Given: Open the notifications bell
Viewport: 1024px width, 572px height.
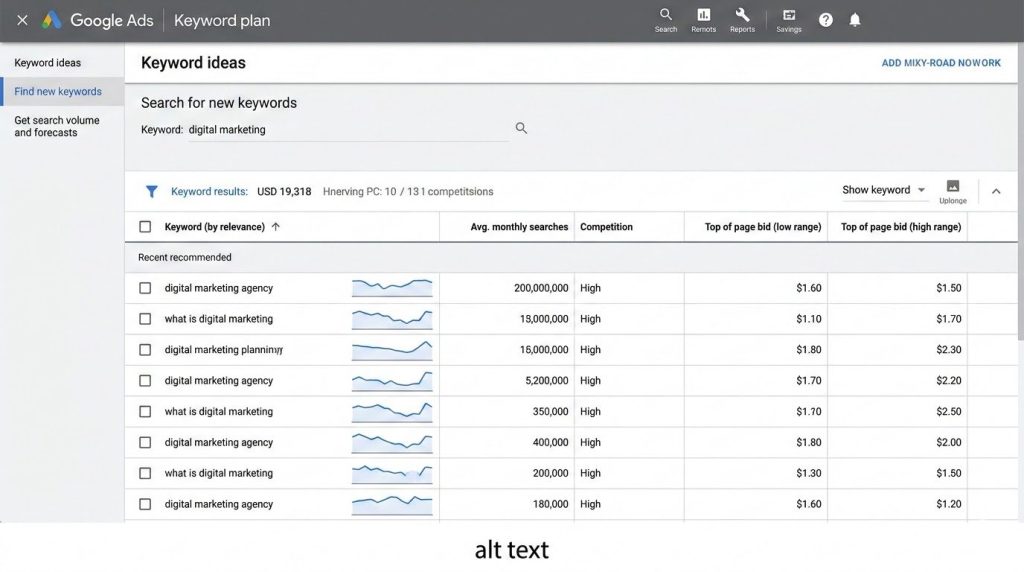Looking at the screenshot, I should click(x=855, y=20).
